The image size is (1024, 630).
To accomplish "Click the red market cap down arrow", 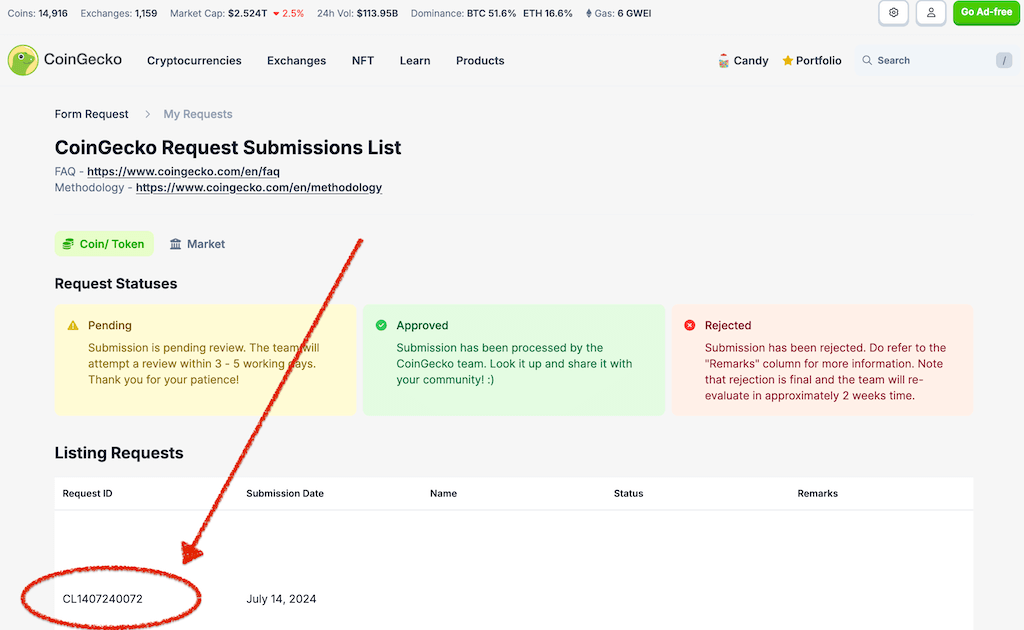I will pos(276,14).
